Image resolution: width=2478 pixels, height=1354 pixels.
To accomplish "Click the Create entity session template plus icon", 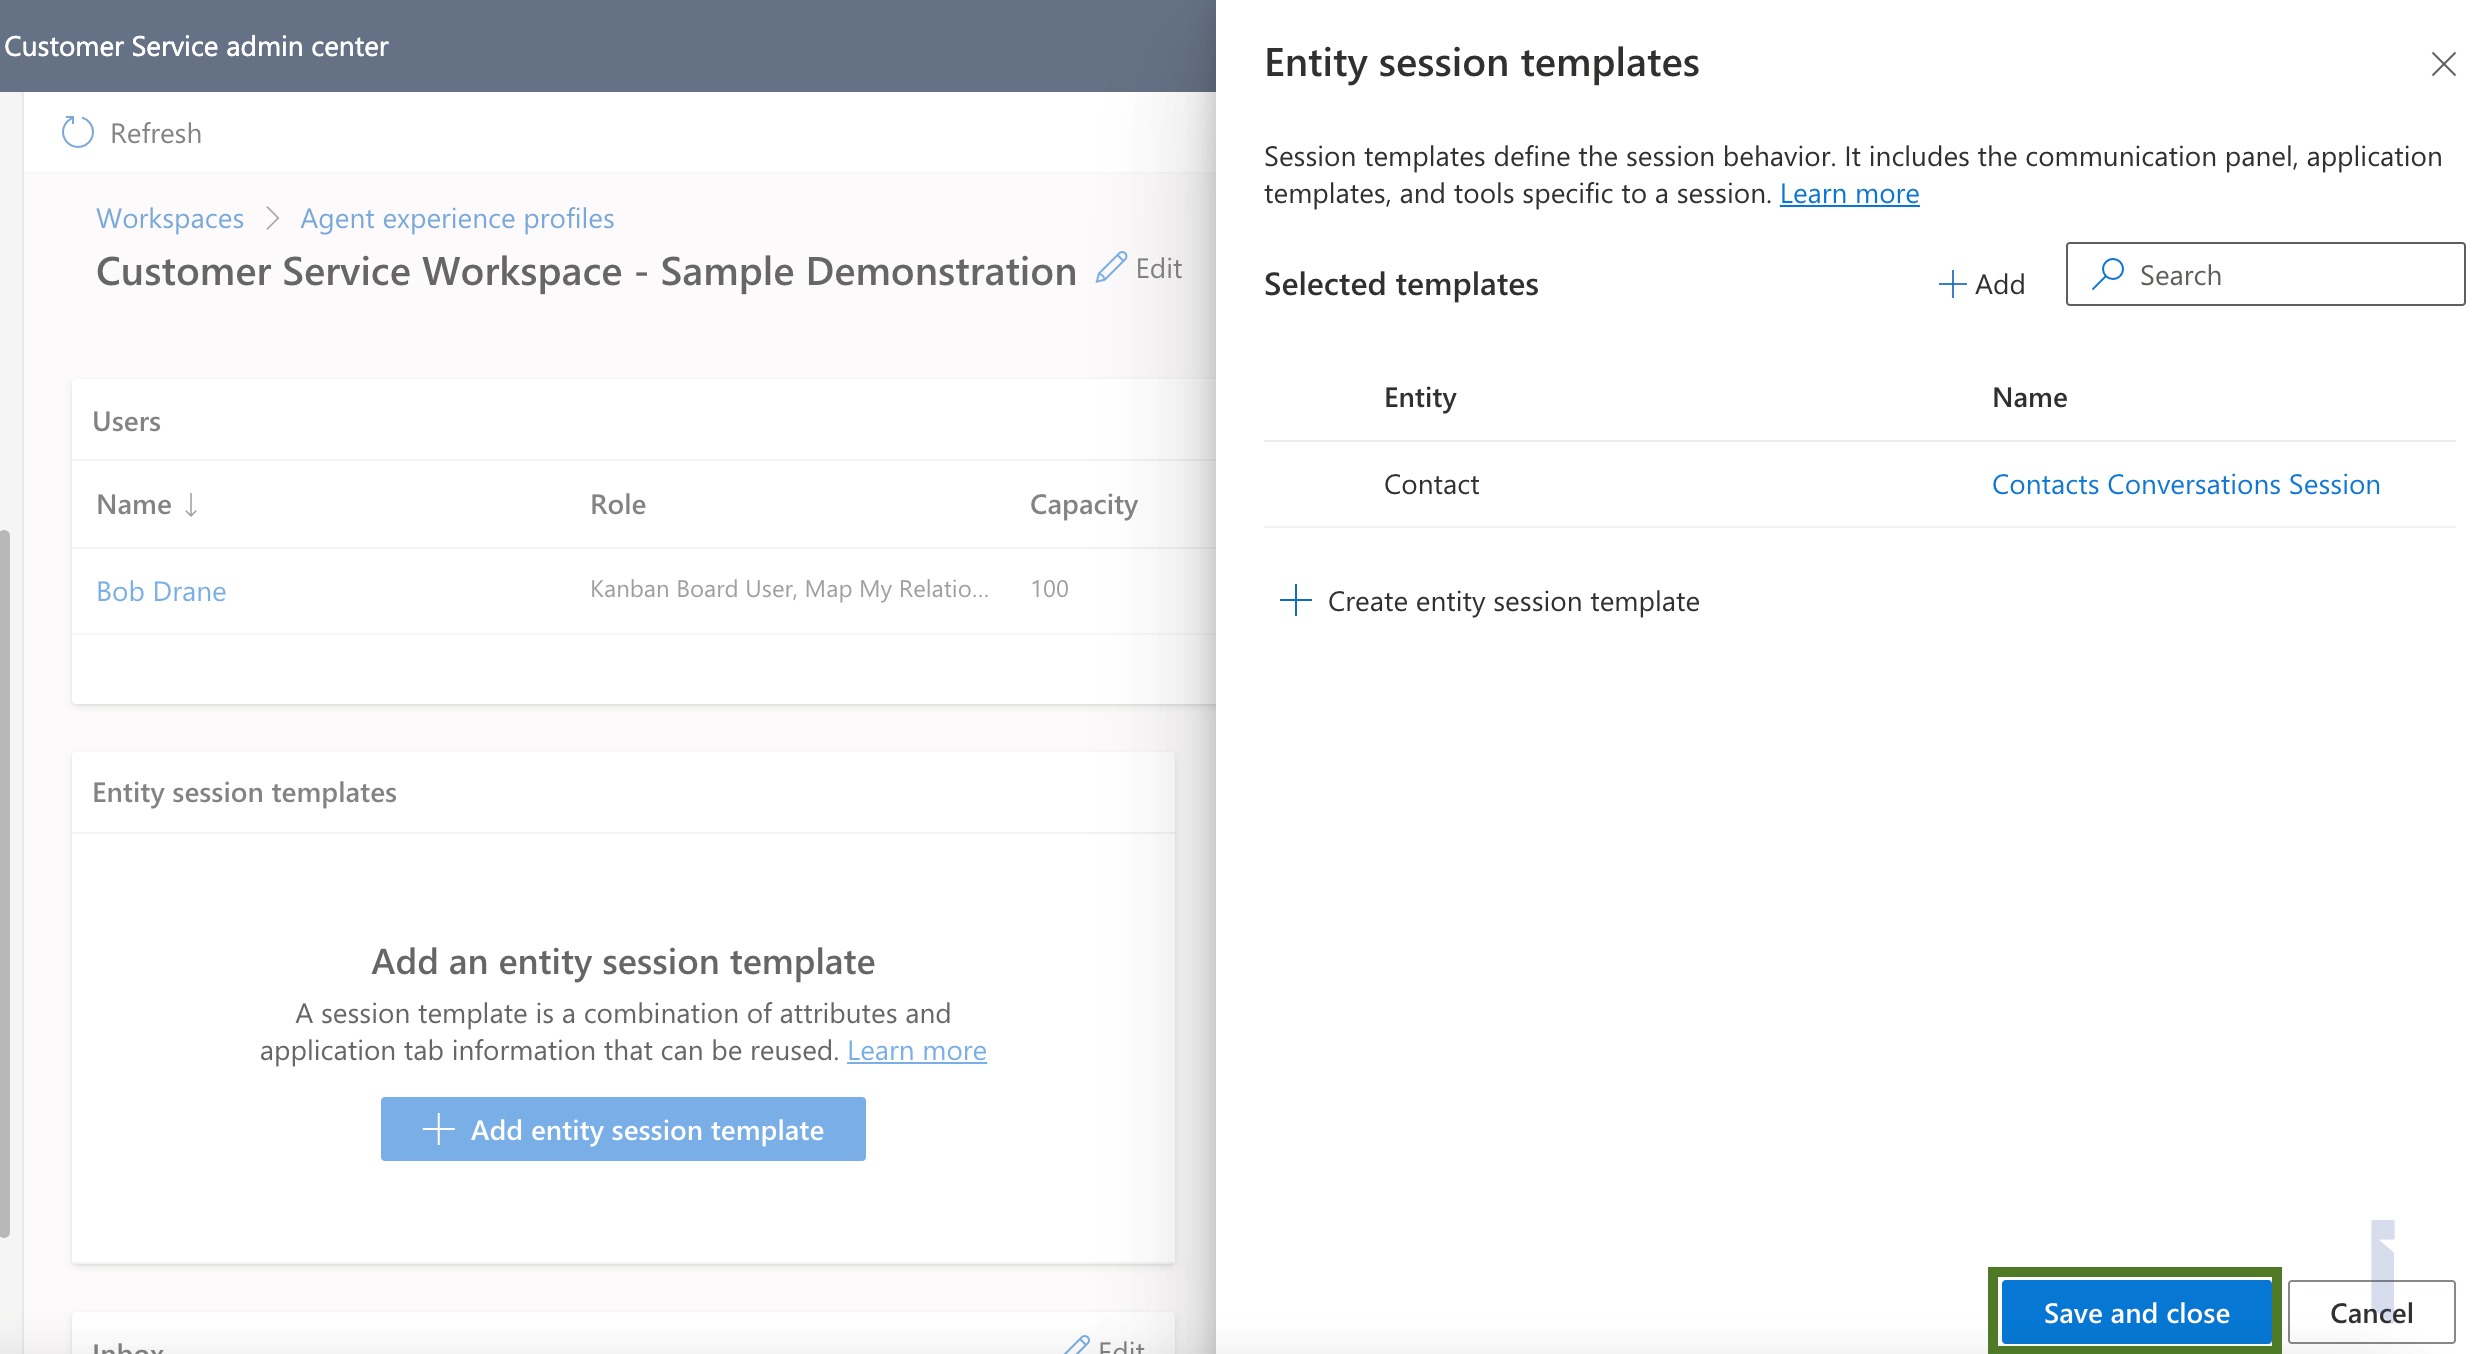I will tap(1296, 597).
